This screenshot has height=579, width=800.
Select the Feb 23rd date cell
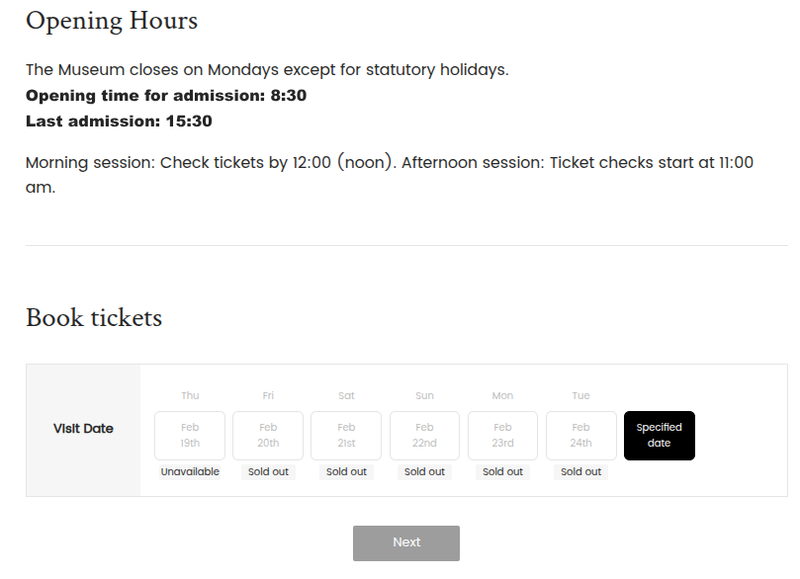point(502,435)
